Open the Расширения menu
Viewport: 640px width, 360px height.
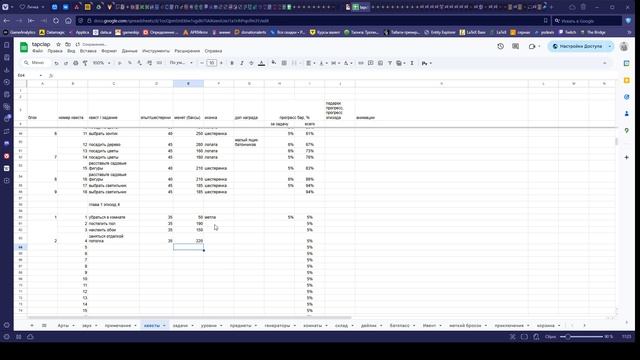tap(187, 51)
